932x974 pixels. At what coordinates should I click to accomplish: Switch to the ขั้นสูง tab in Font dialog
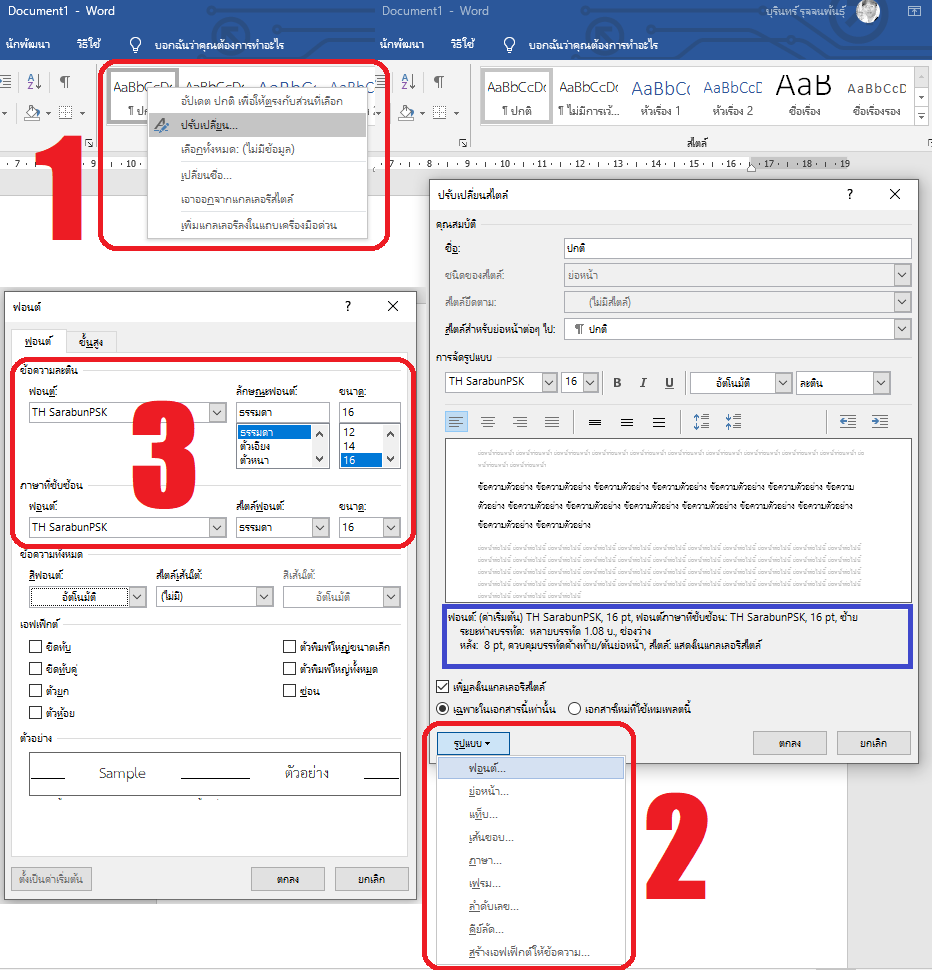pyautogui.click(x=91, y=342)
